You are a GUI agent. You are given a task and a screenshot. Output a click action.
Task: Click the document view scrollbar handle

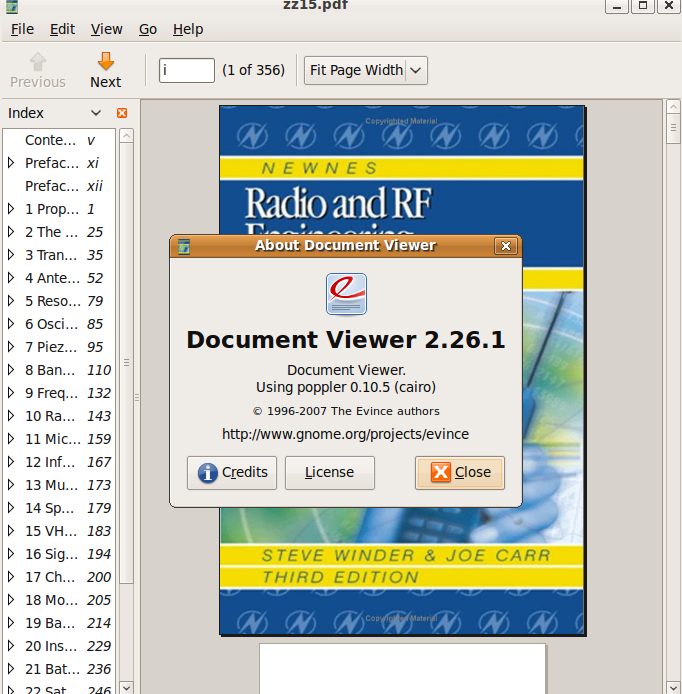(673, 128)
